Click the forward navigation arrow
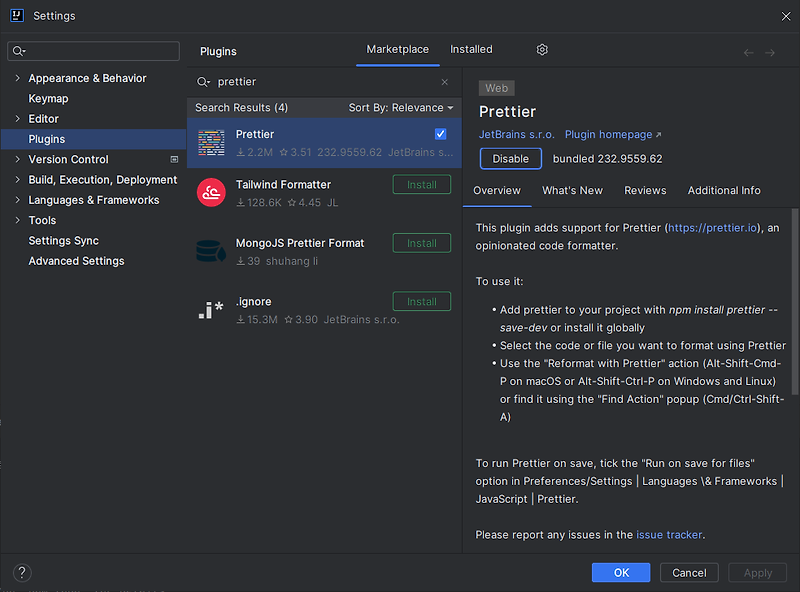The width and height of the screenshot is (800, 592). click(769, 50)
